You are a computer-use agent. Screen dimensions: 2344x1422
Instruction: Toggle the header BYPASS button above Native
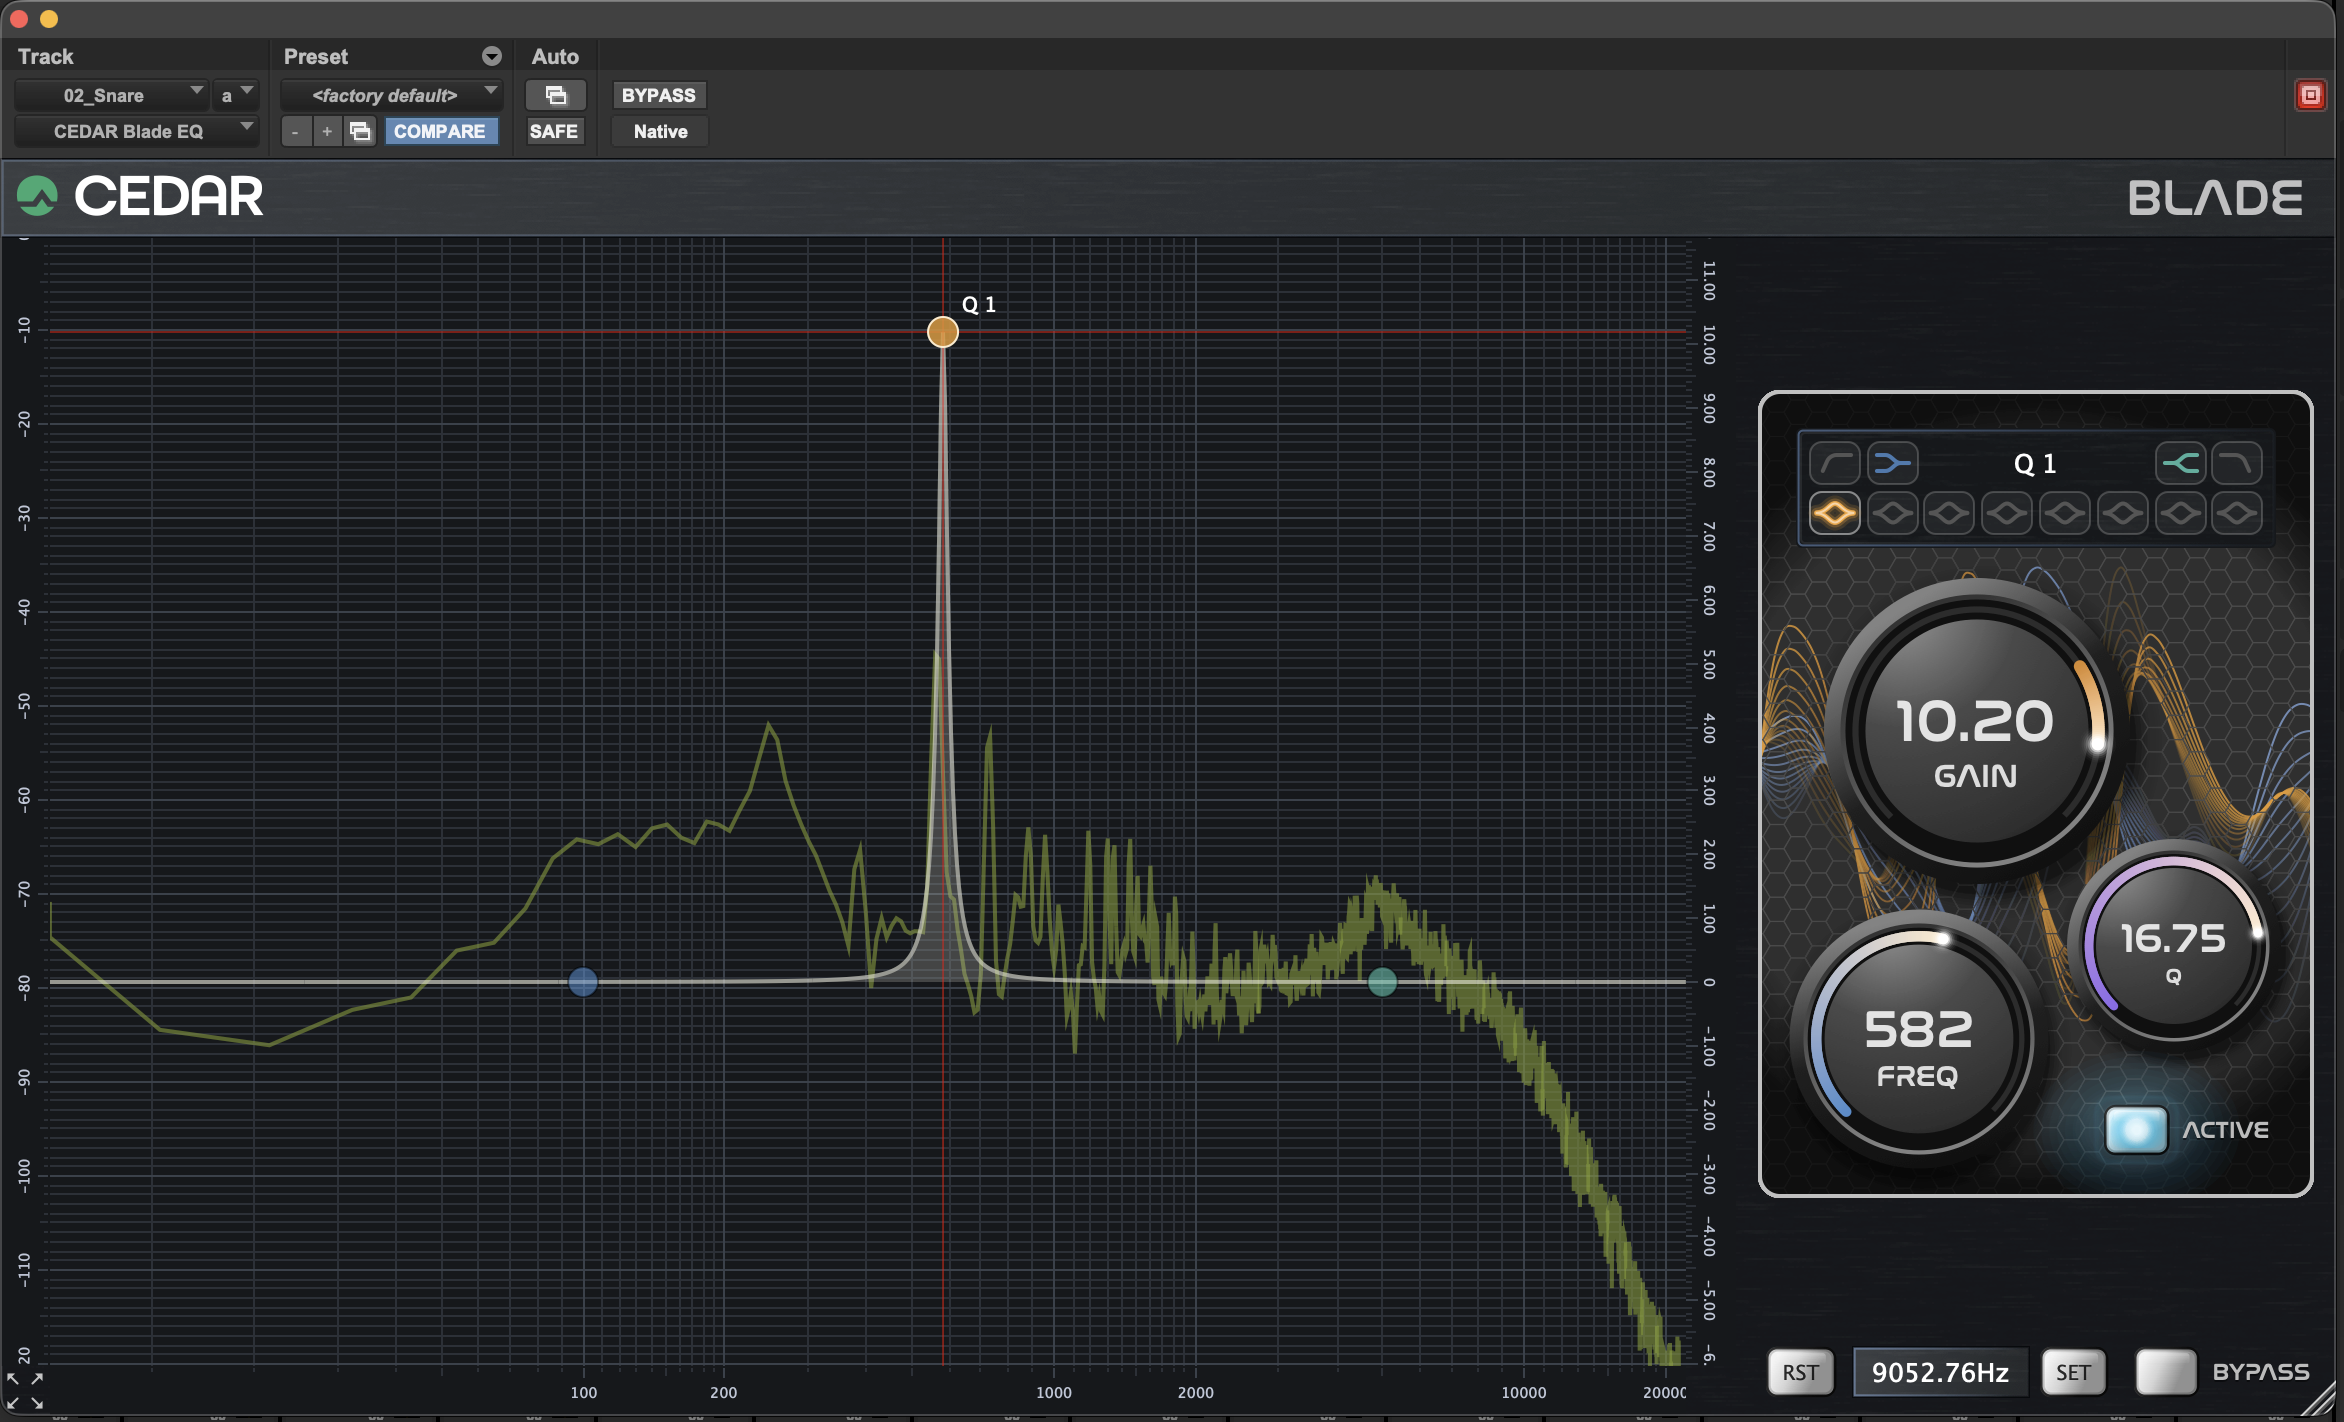click(659, 95)
